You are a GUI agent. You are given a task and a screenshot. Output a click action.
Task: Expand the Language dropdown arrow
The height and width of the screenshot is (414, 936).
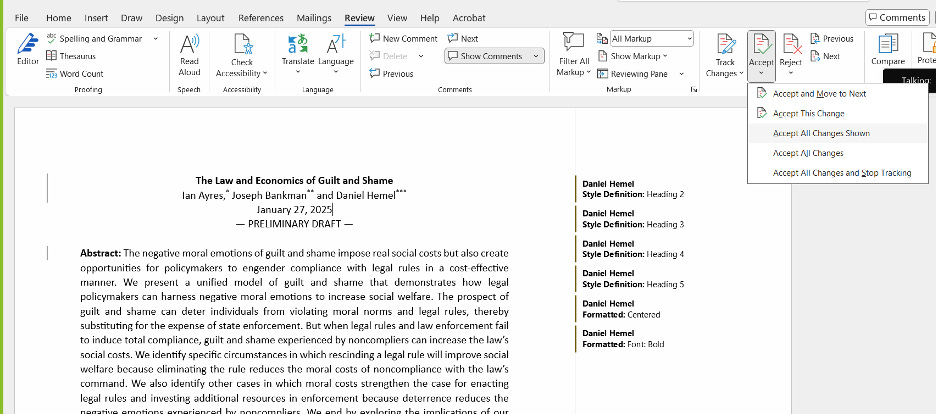[335, 72]
